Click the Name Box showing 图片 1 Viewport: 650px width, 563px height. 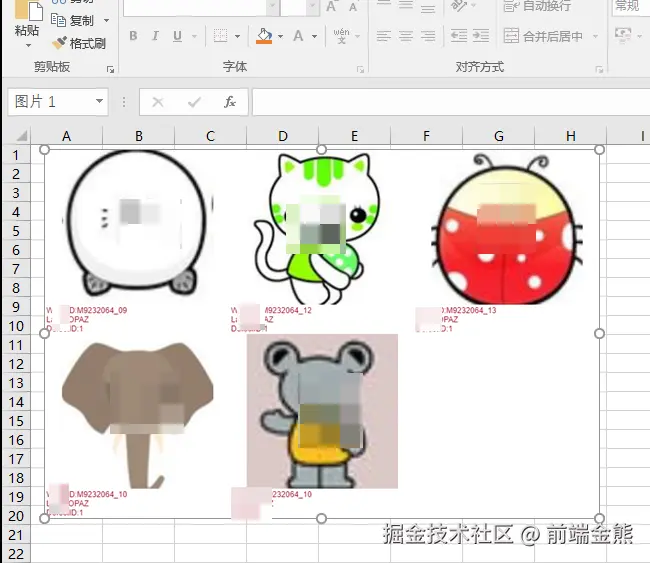pyautogui.click(x=51, y=102)
